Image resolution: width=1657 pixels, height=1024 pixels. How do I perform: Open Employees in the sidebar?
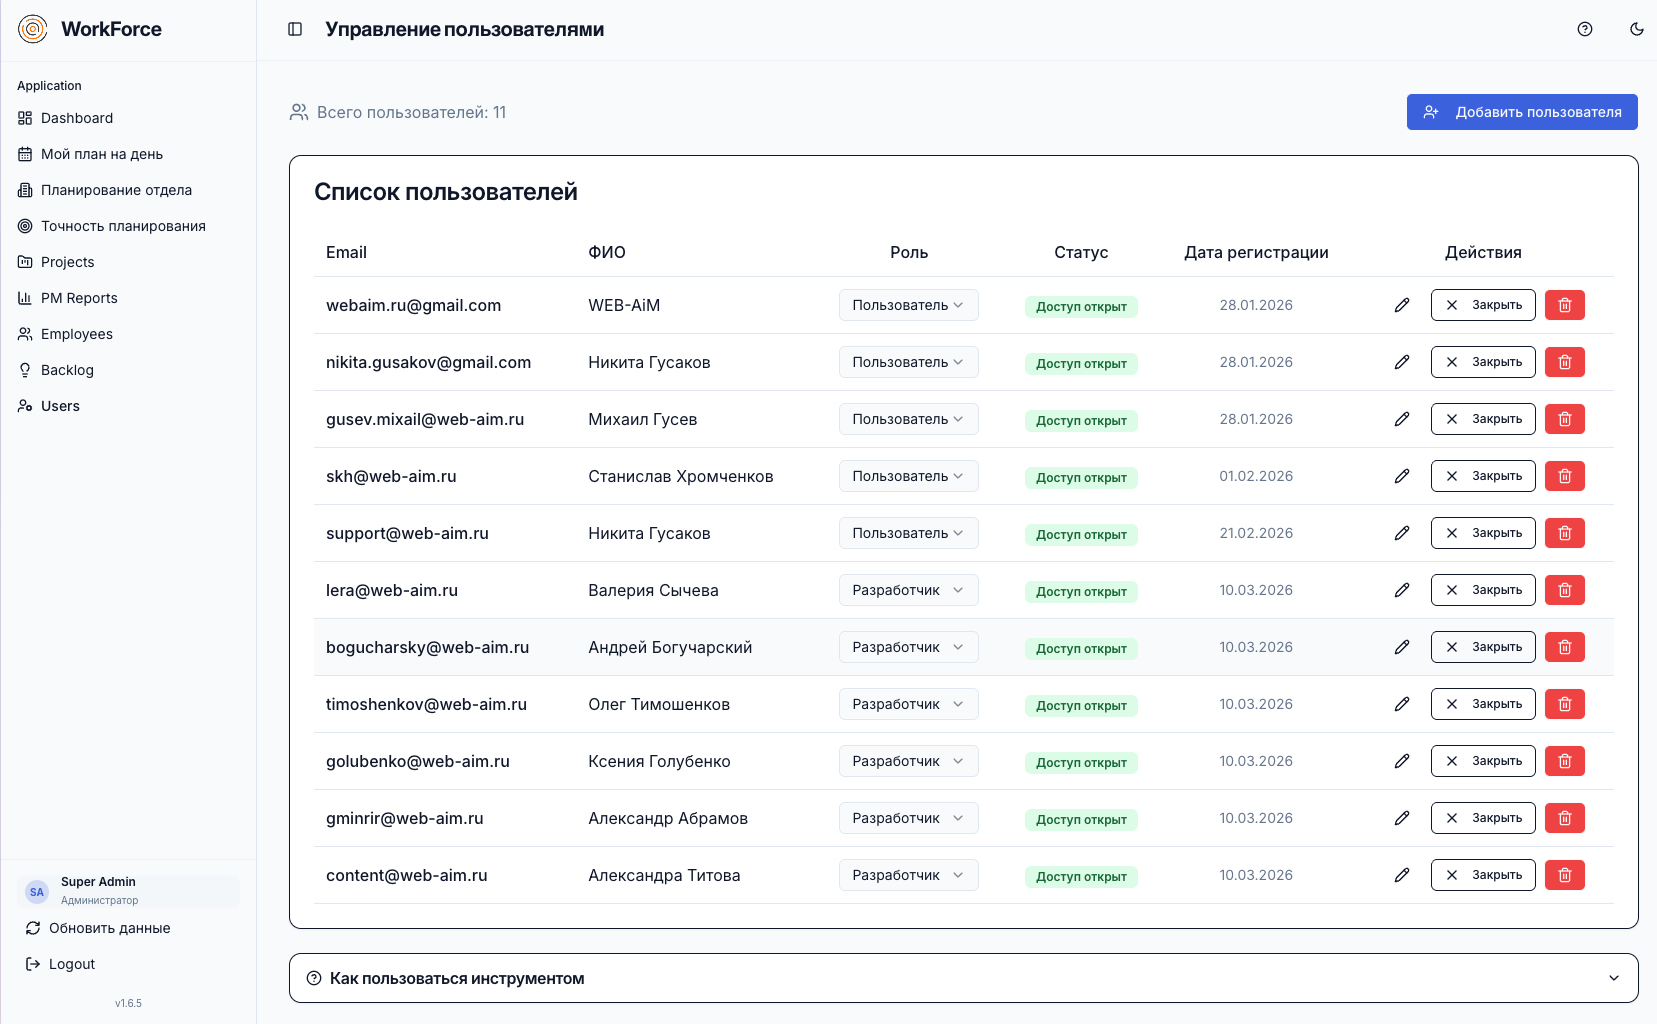[x=77, y=334]
